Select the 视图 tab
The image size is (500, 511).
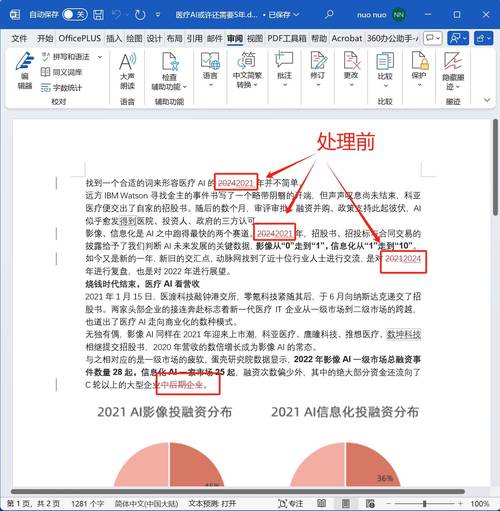coord(255,39)
